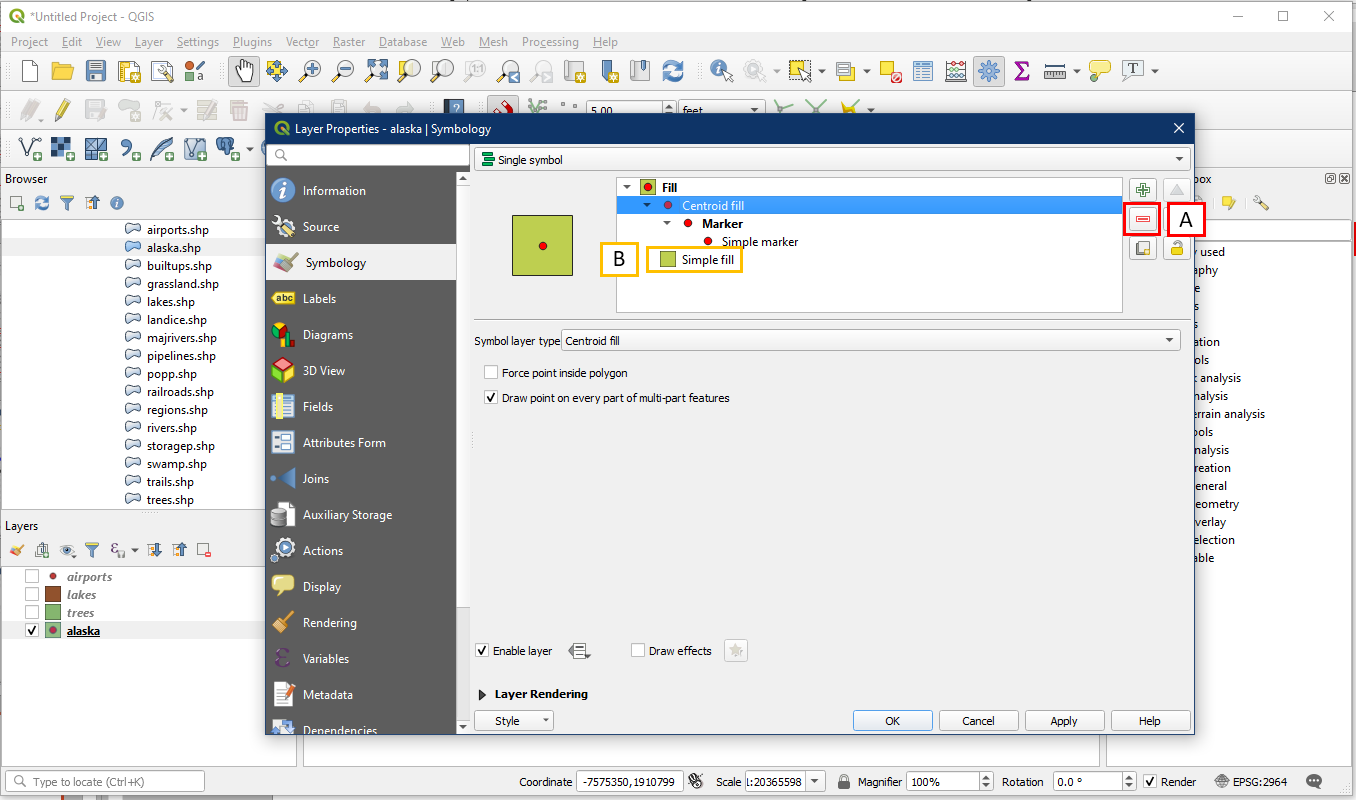
Task: Open the Processing menu
Action: tap(549, 42)
